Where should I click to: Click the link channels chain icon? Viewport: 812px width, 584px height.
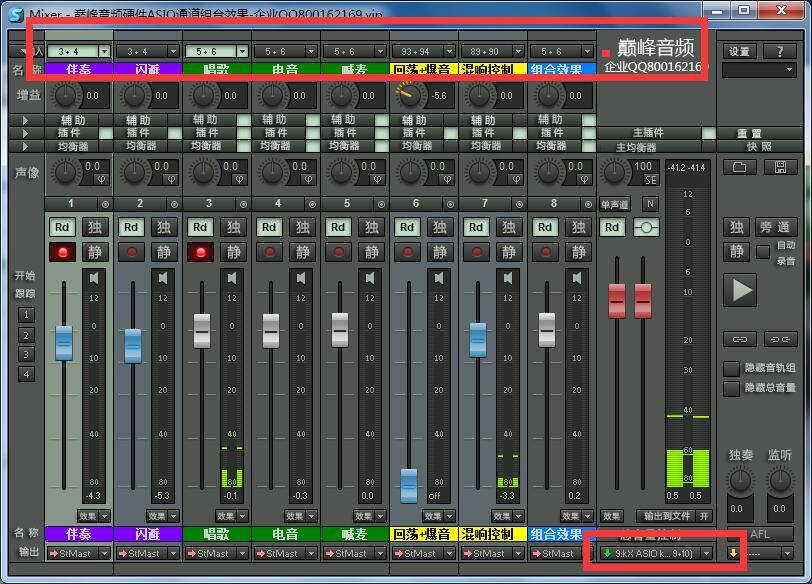[x=740, y=340]
